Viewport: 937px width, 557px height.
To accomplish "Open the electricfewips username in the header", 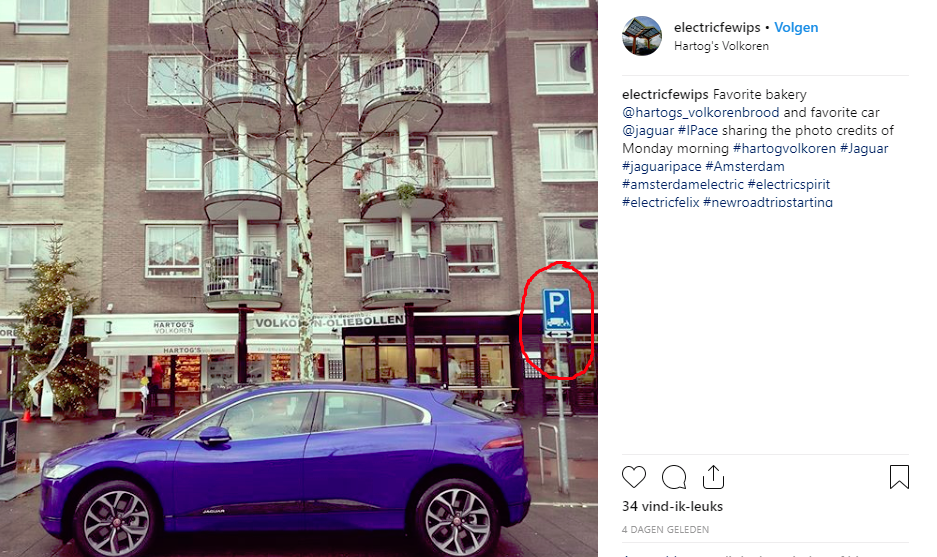I will click(717, 27).
